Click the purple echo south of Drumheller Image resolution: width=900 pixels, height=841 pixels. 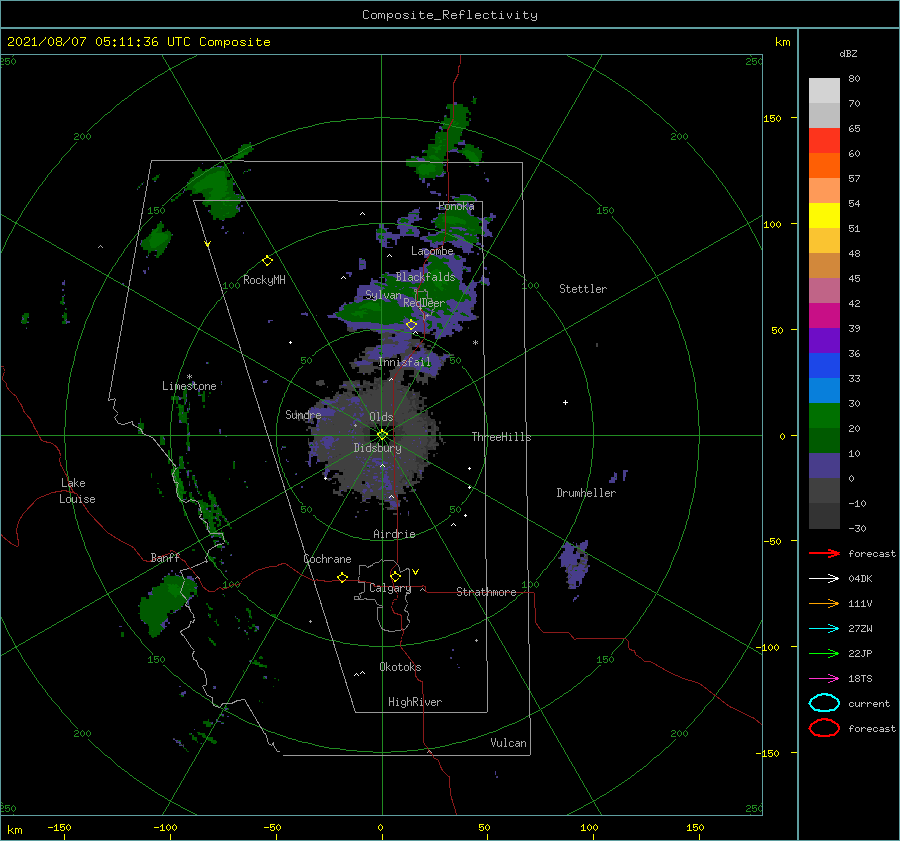point(574,564)
